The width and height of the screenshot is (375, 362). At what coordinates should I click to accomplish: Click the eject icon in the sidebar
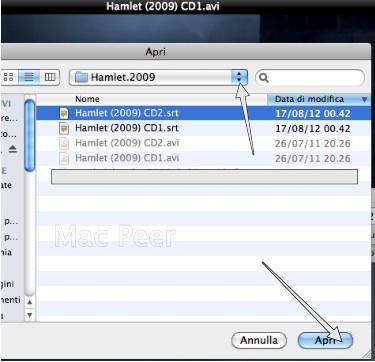tap(13, 150)
